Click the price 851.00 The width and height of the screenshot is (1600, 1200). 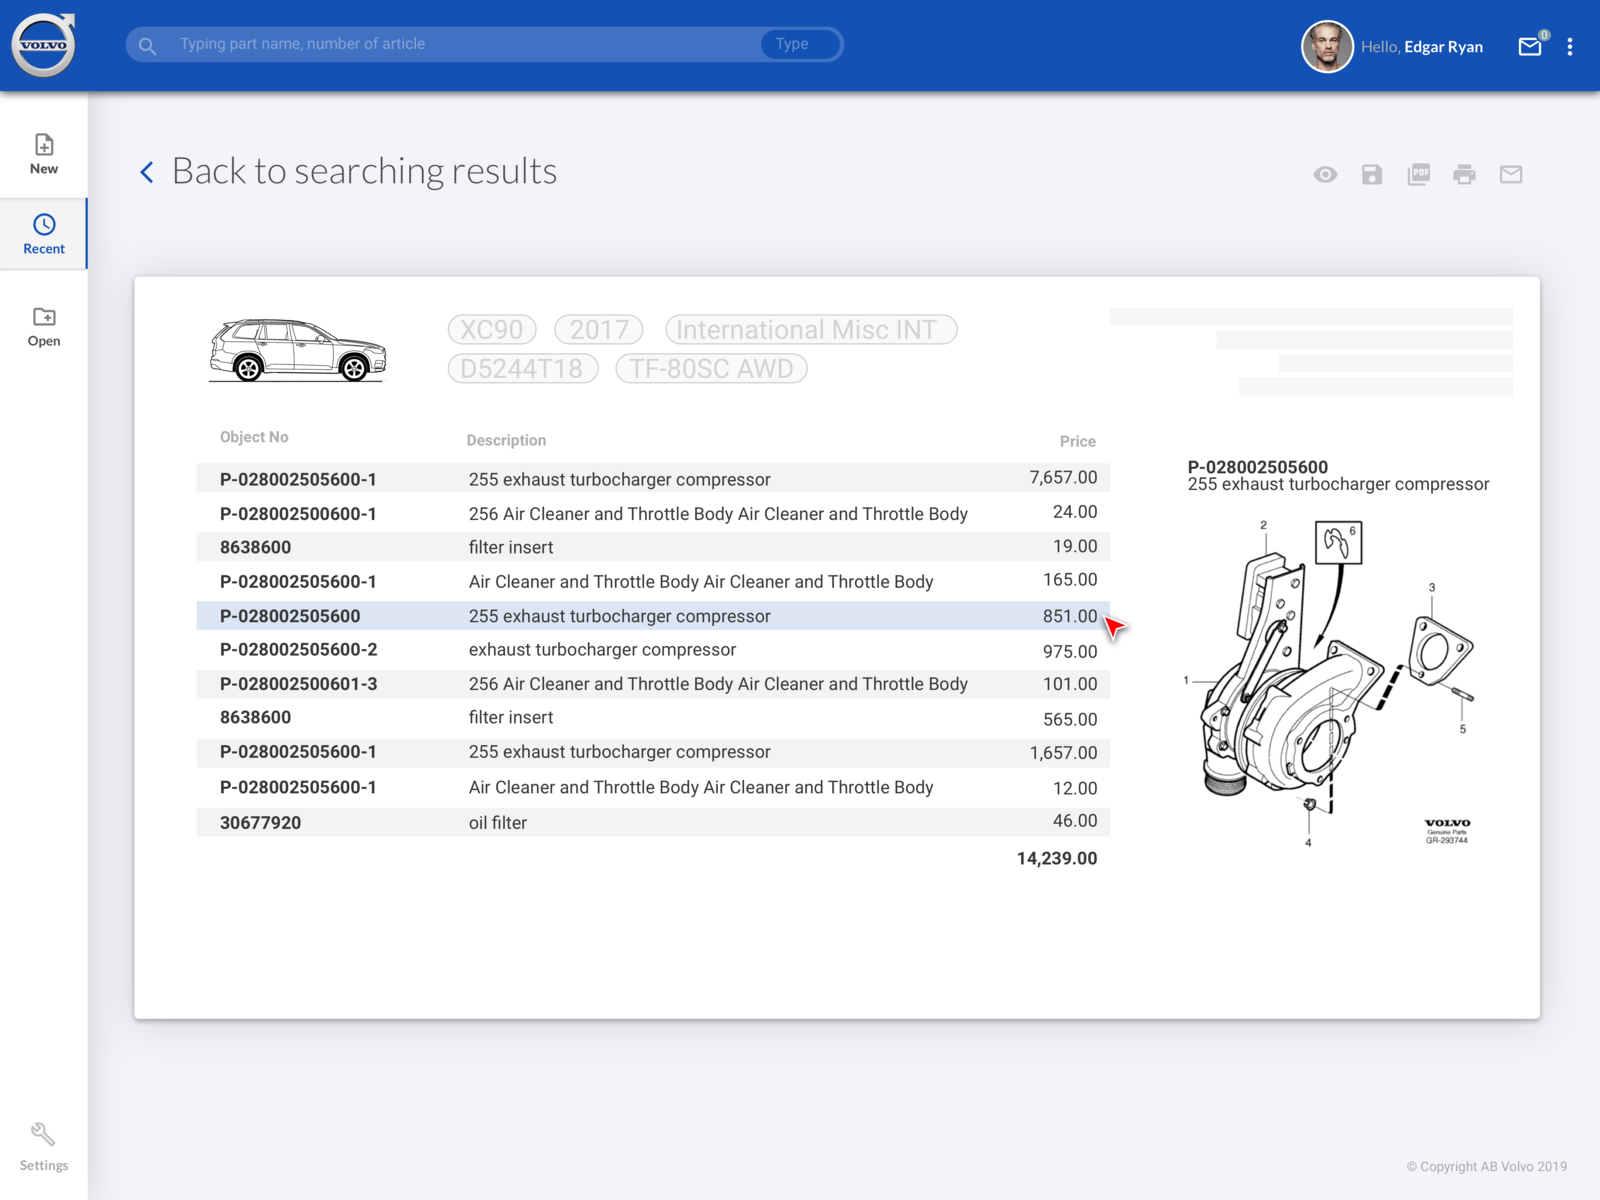coord(1070,616)
